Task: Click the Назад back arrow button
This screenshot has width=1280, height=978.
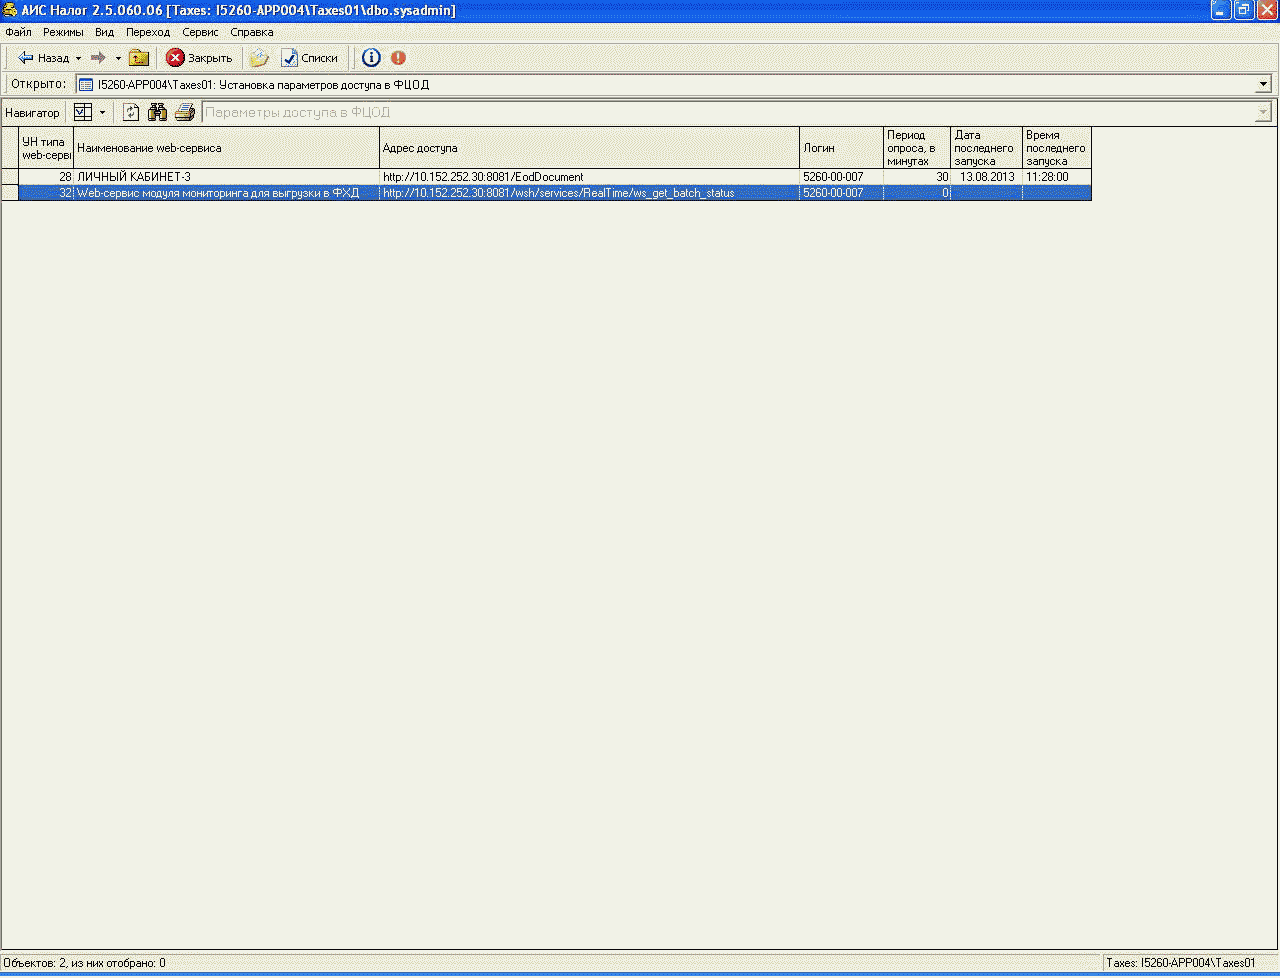Action: (43, 58)
